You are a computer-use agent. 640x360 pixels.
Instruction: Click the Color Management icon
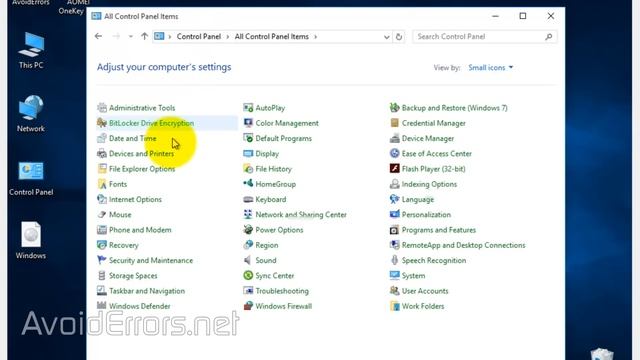click(x=248, y=123)
